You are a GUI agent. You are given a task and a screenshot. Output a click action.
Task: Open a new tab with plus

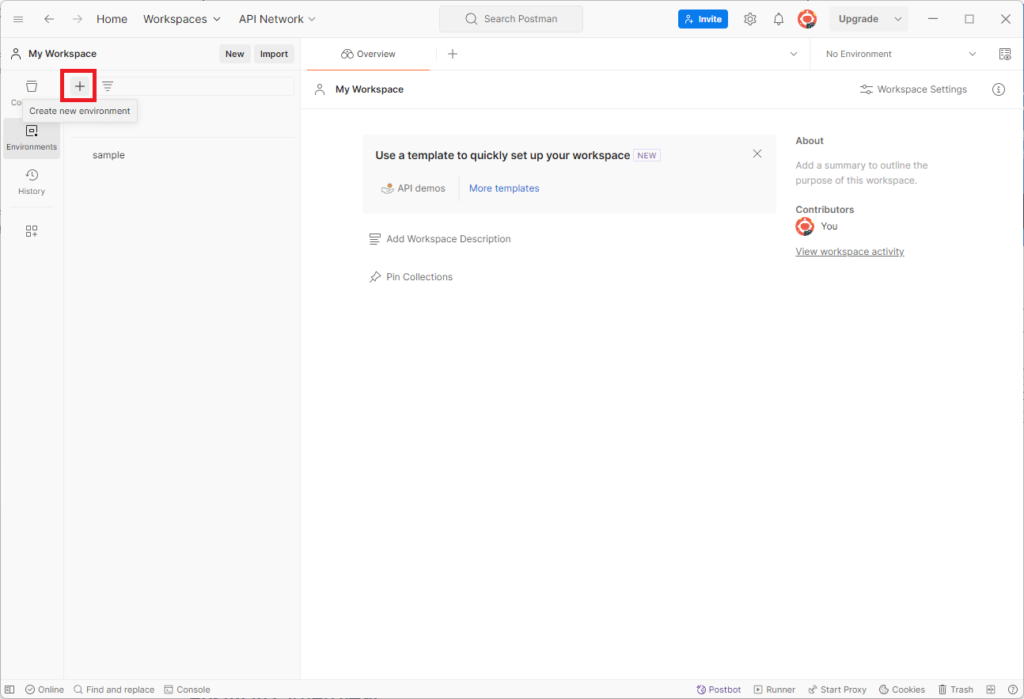pos(453,54)
